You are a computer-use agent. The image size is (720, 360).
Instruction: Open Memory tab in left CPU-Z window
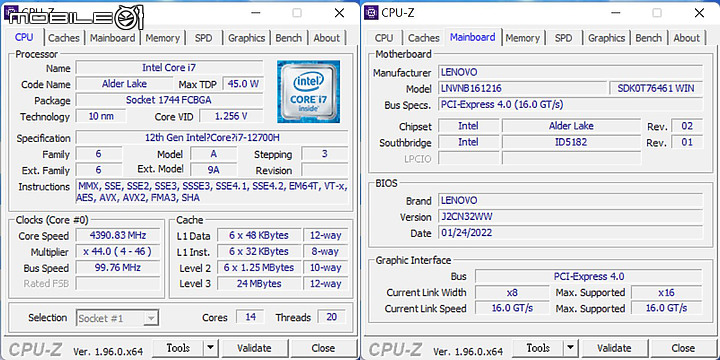pos(163,38)
